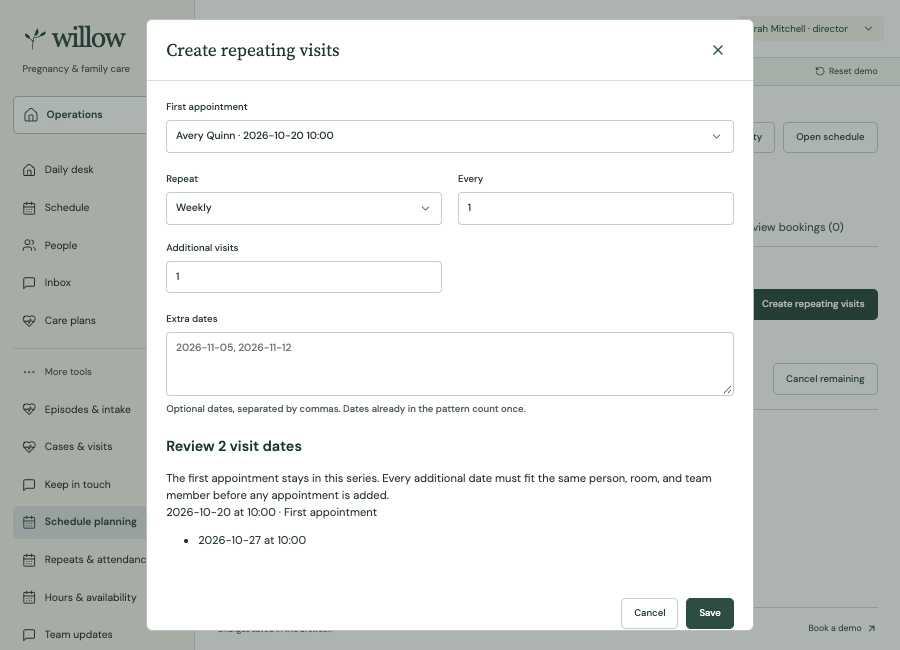Open Keep in touch in the sidebar

80,485
